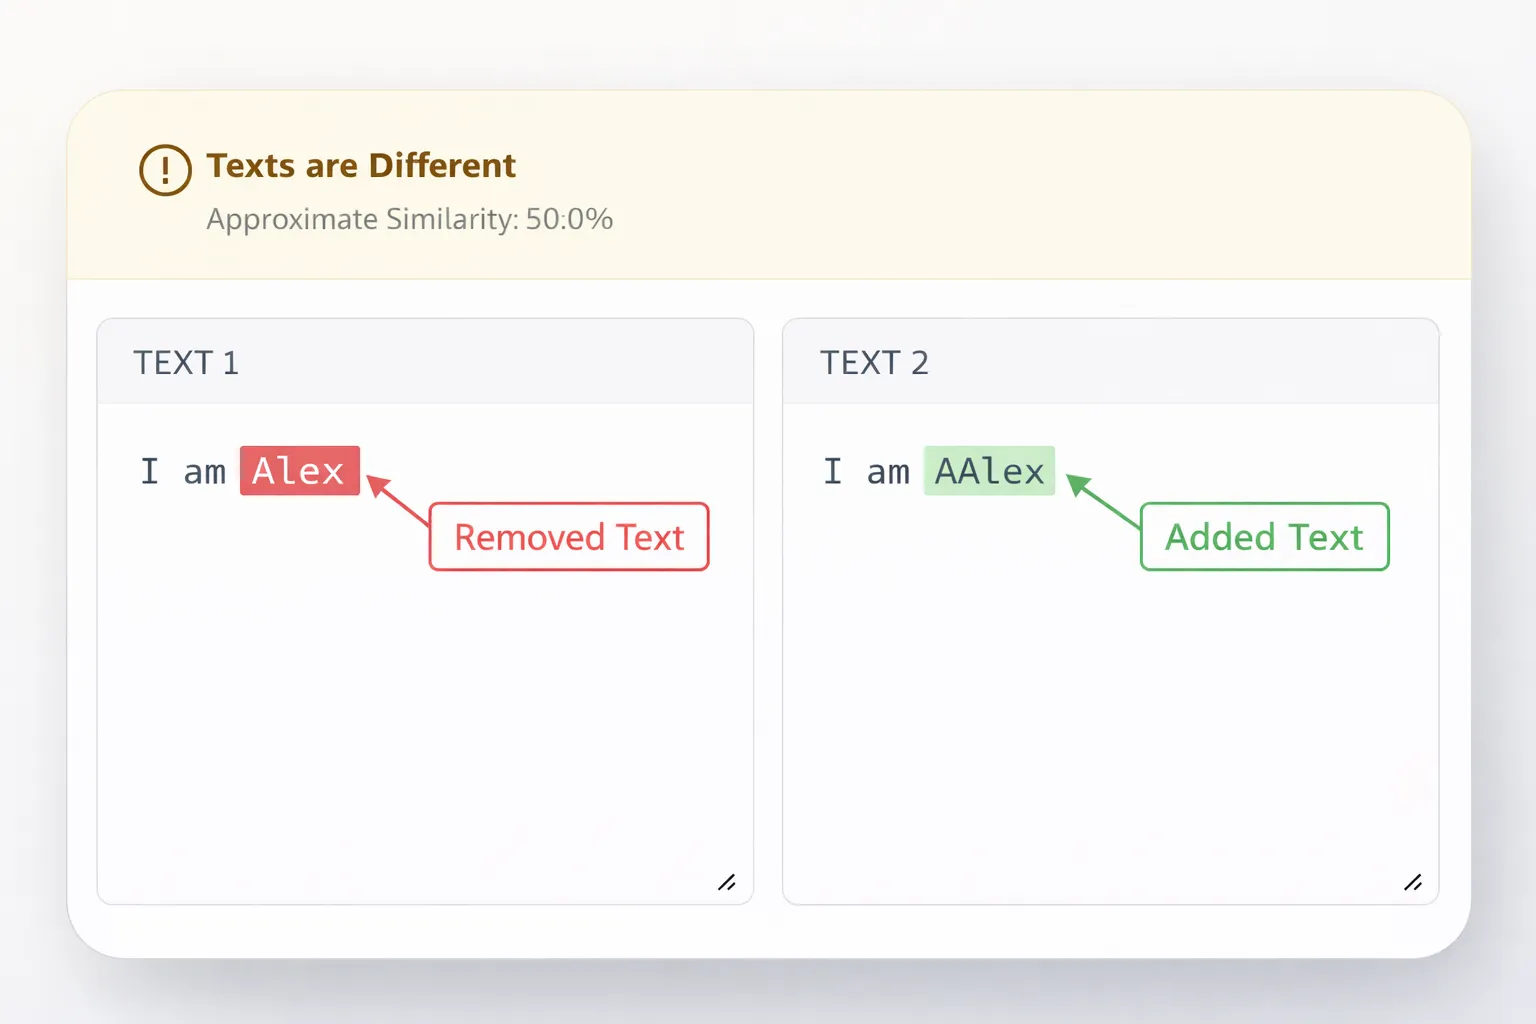The height and width of the screenshot is (1024, 1536).
Task: Select the green-highlighted word AAlex
Action: pyautogui.click(x=989, y=470)
